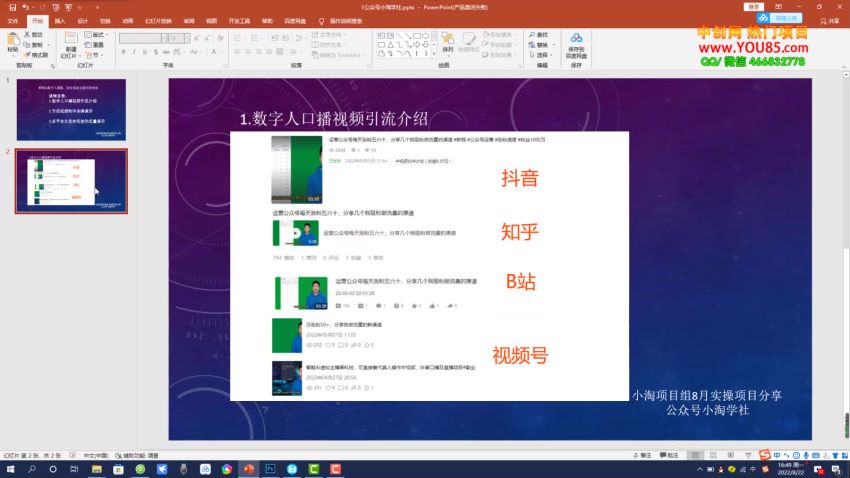Click the Format Painter button

tap(36, 55)
